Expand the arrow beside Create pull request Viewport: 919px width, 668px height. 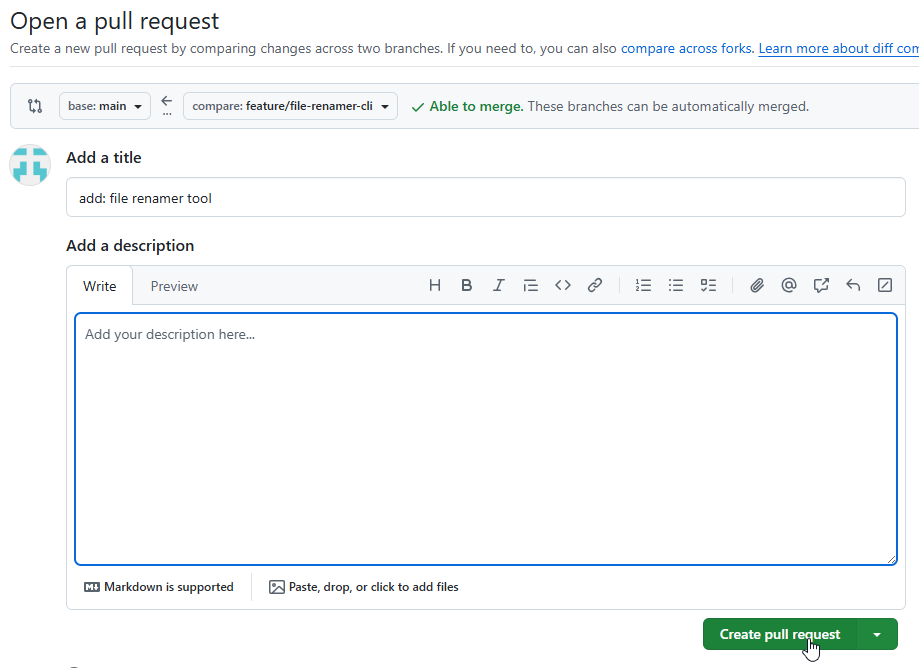[x=877, y=635]
